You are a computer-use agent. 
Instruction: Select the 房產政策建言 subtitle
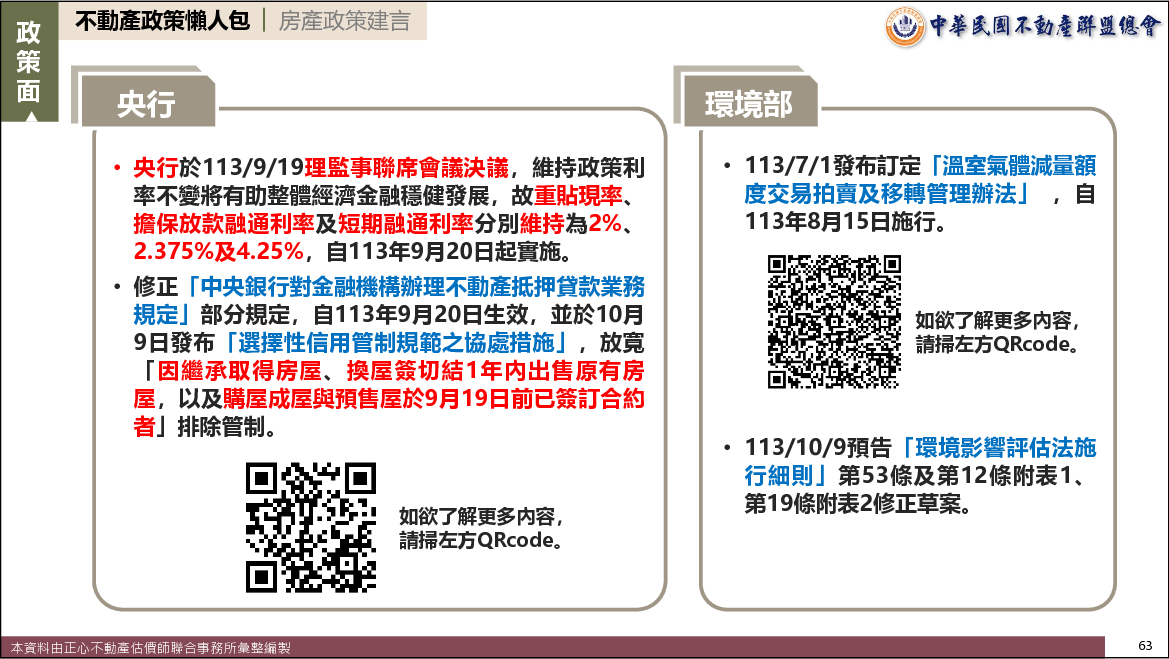344,21
